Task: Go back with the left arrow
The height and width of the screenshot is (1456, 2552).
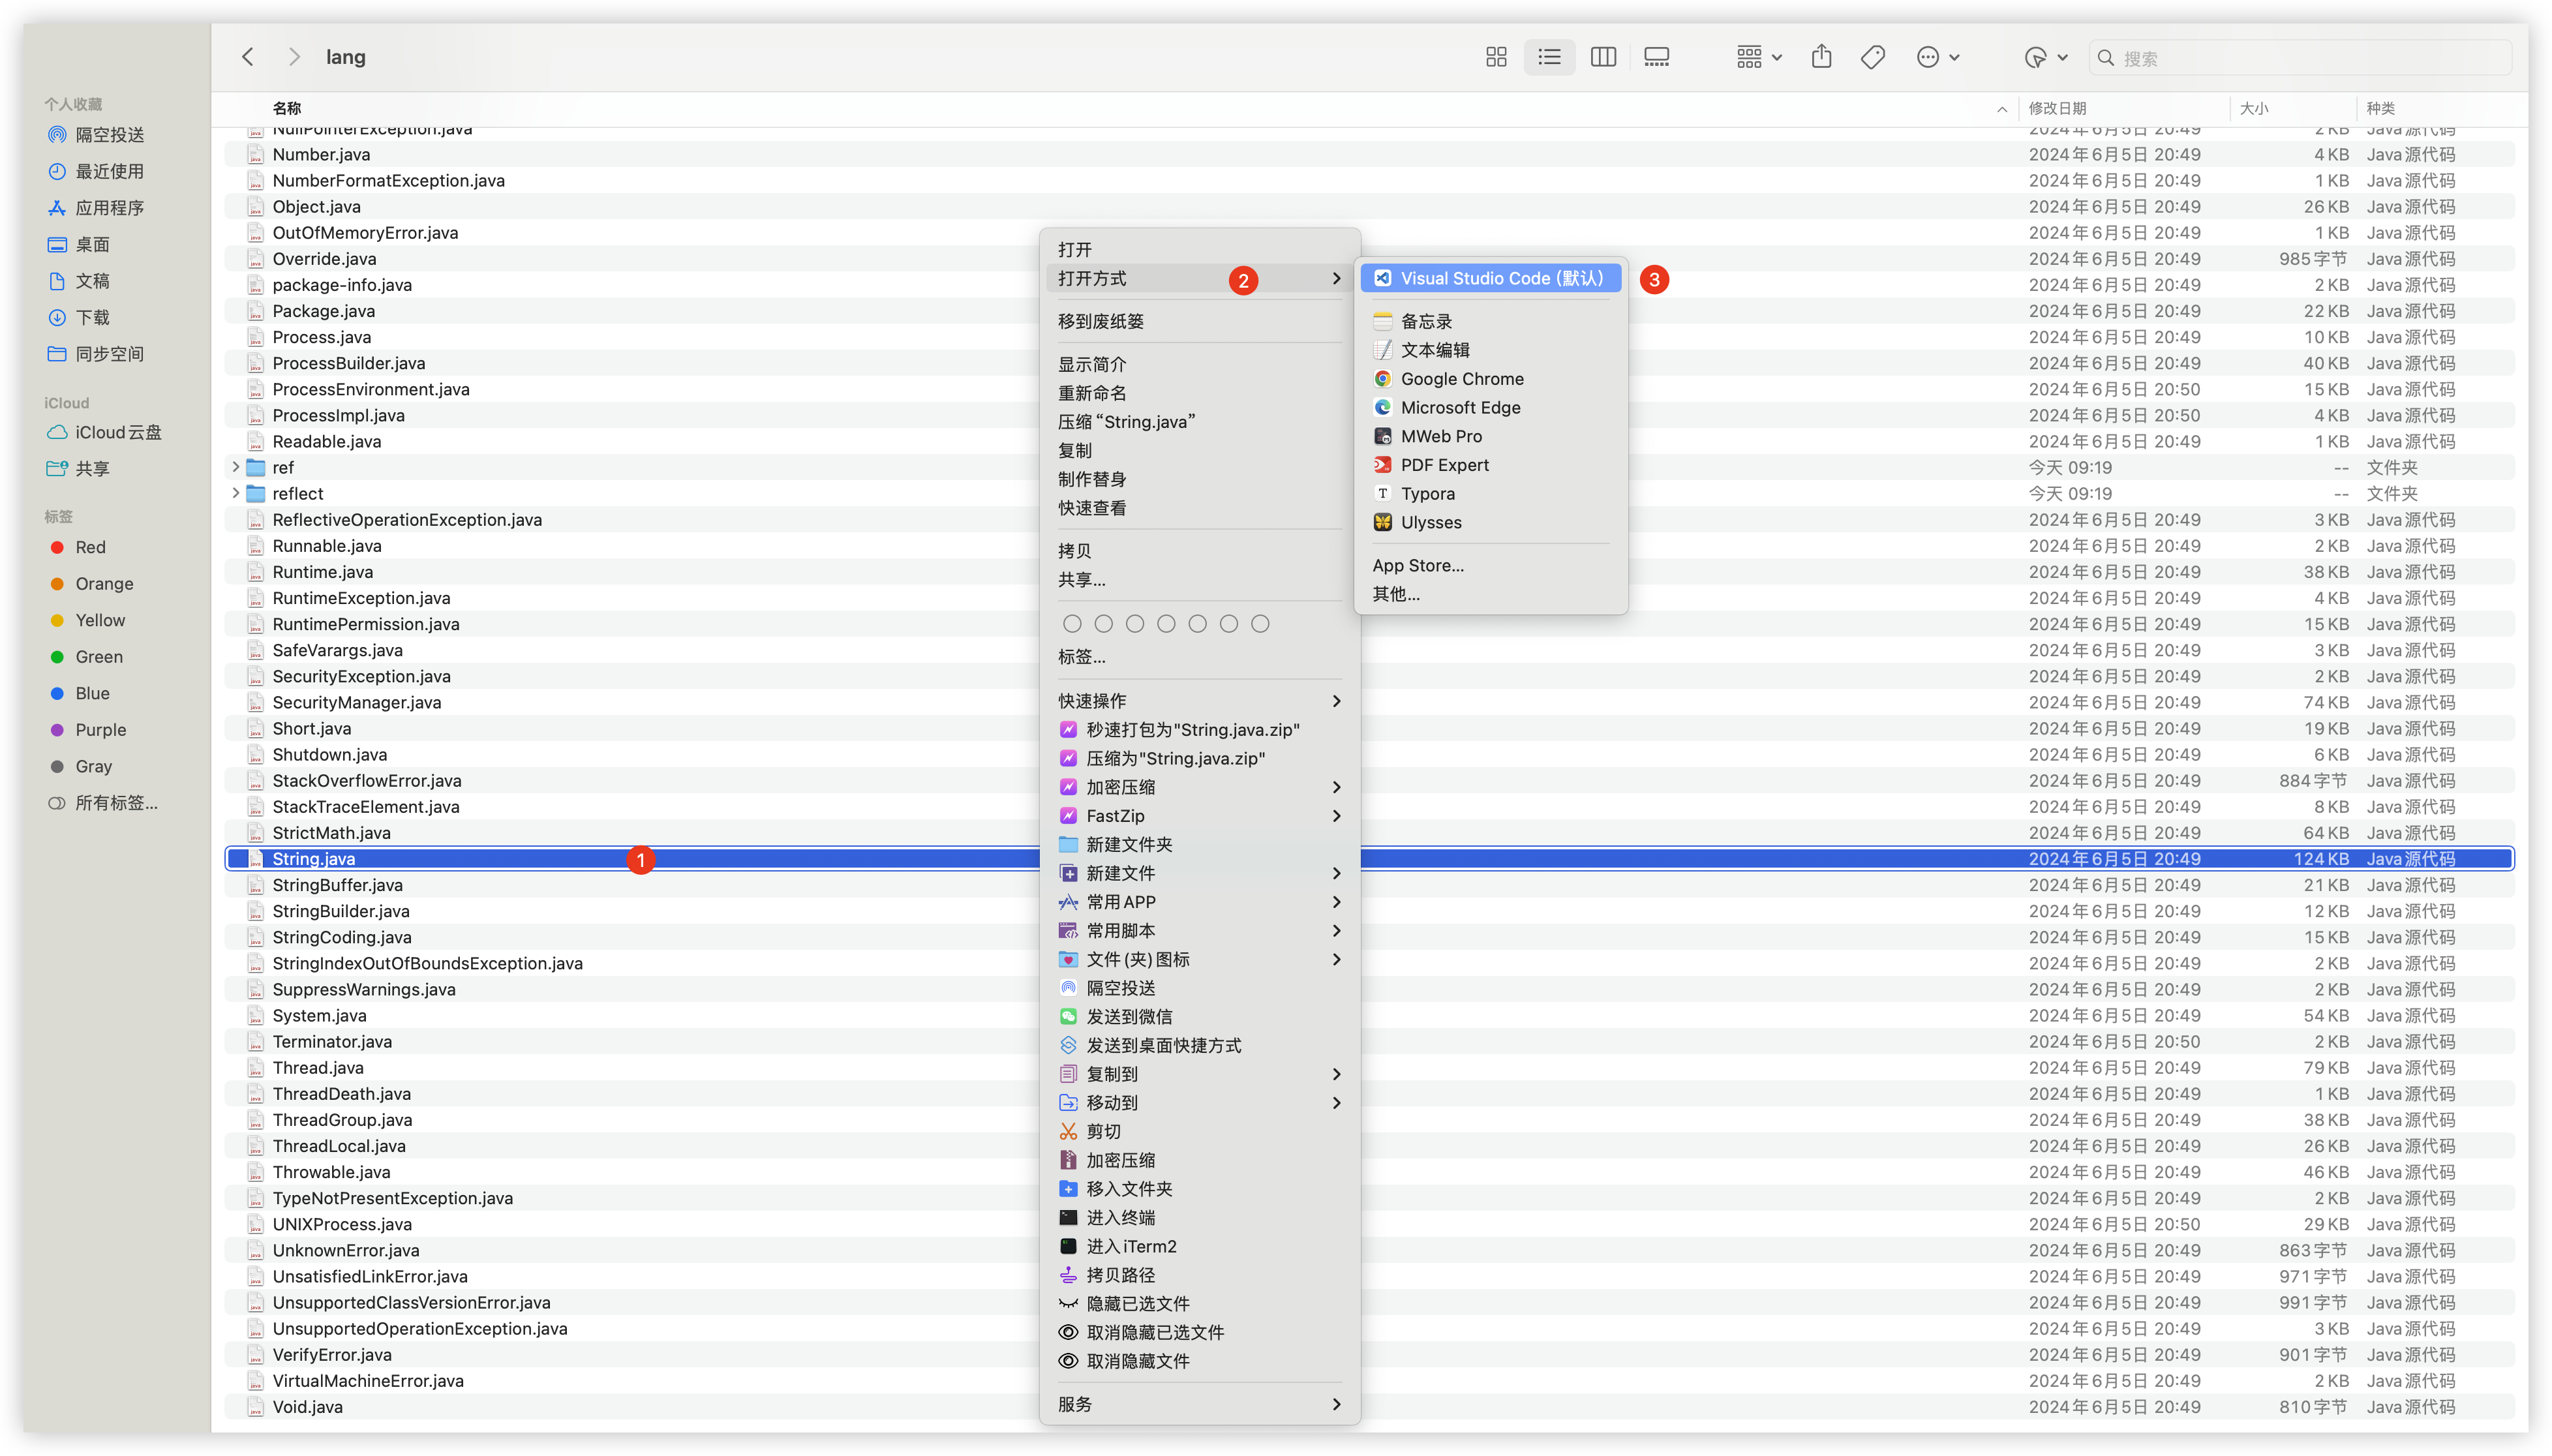Action: click(x=248, y=57)
